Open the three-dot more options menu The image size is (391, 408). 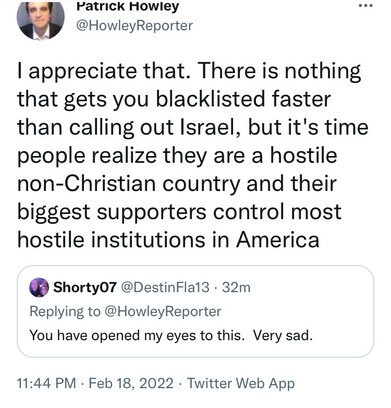pyautogui.click(x=366, y=6)
